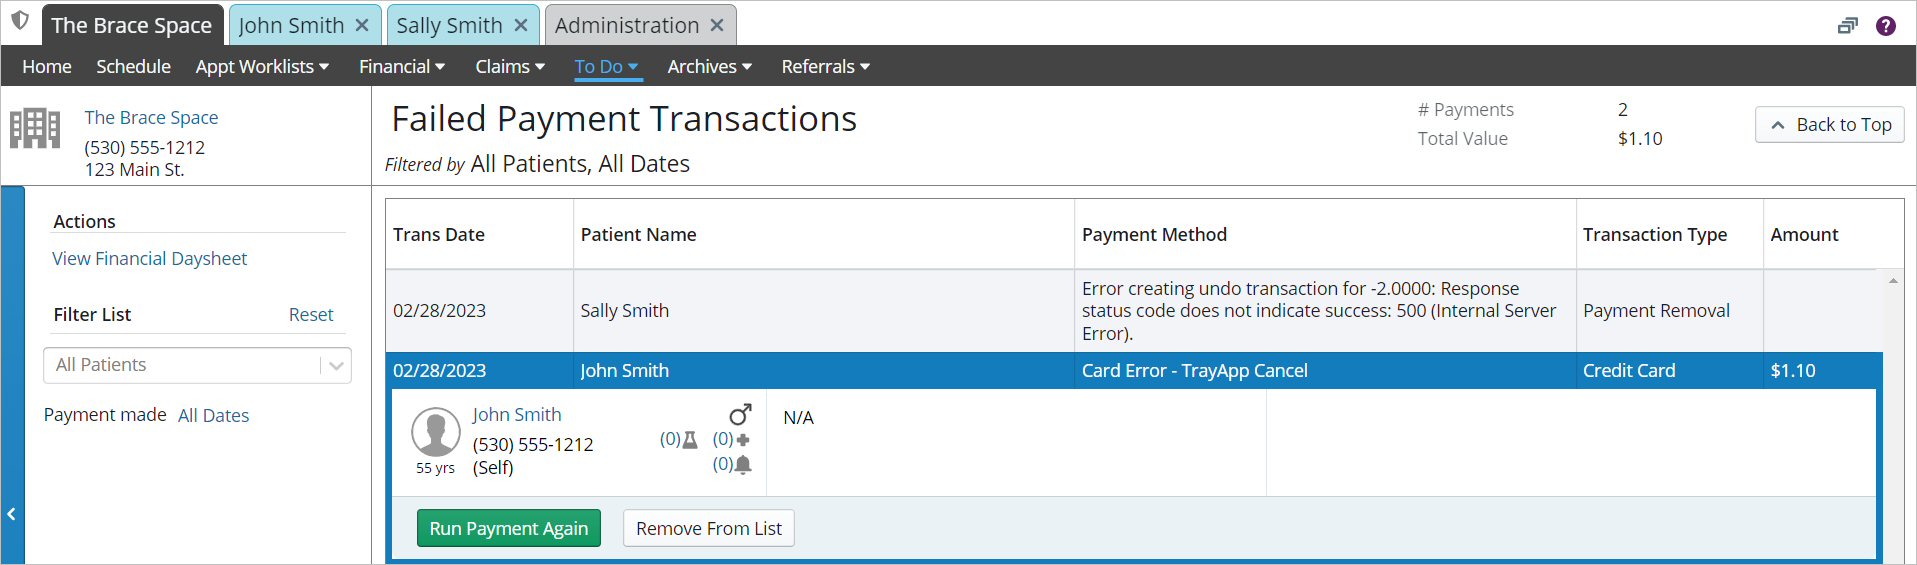Click the purple help question mark icon

(x=1885, y=26)
